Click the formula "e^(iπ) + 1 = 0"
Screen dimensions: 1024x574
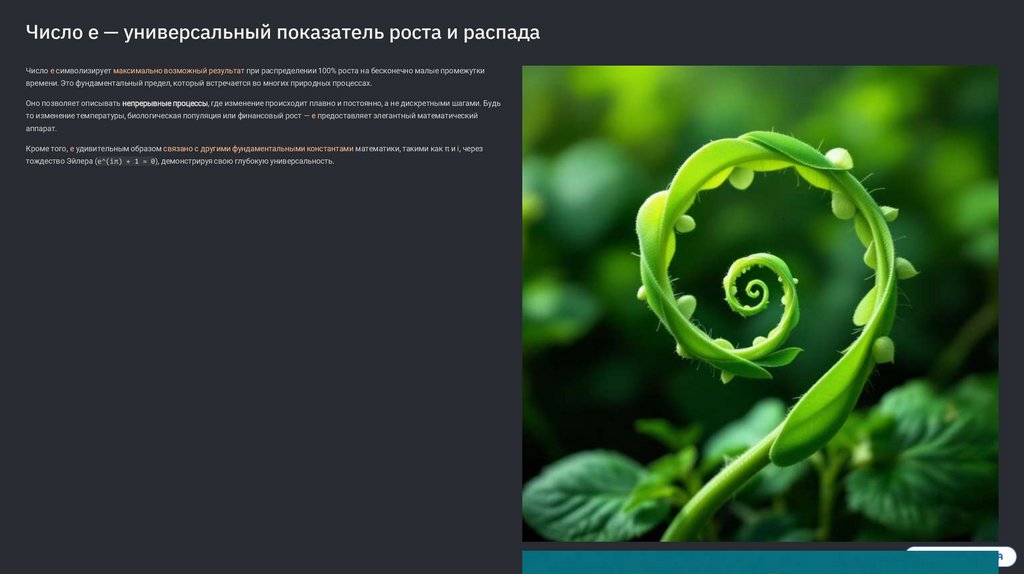pyautogui.click(x=126, y=161)
